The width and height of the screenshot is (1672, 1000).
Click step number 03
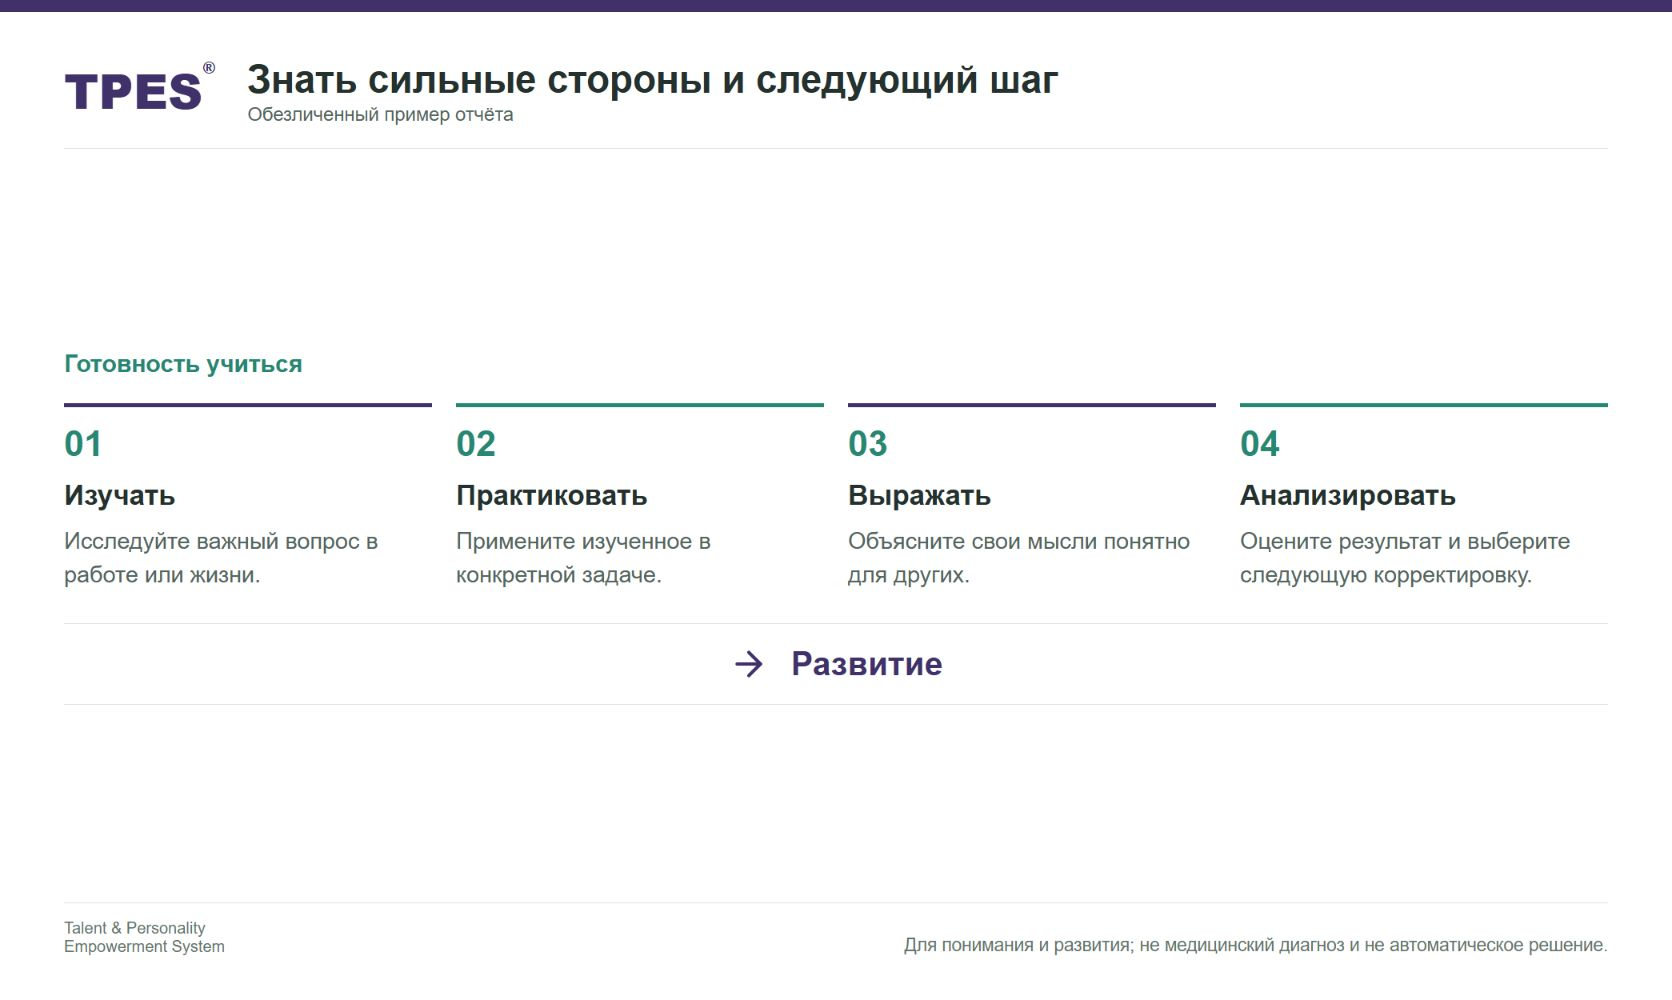click(x=868, y=444)
